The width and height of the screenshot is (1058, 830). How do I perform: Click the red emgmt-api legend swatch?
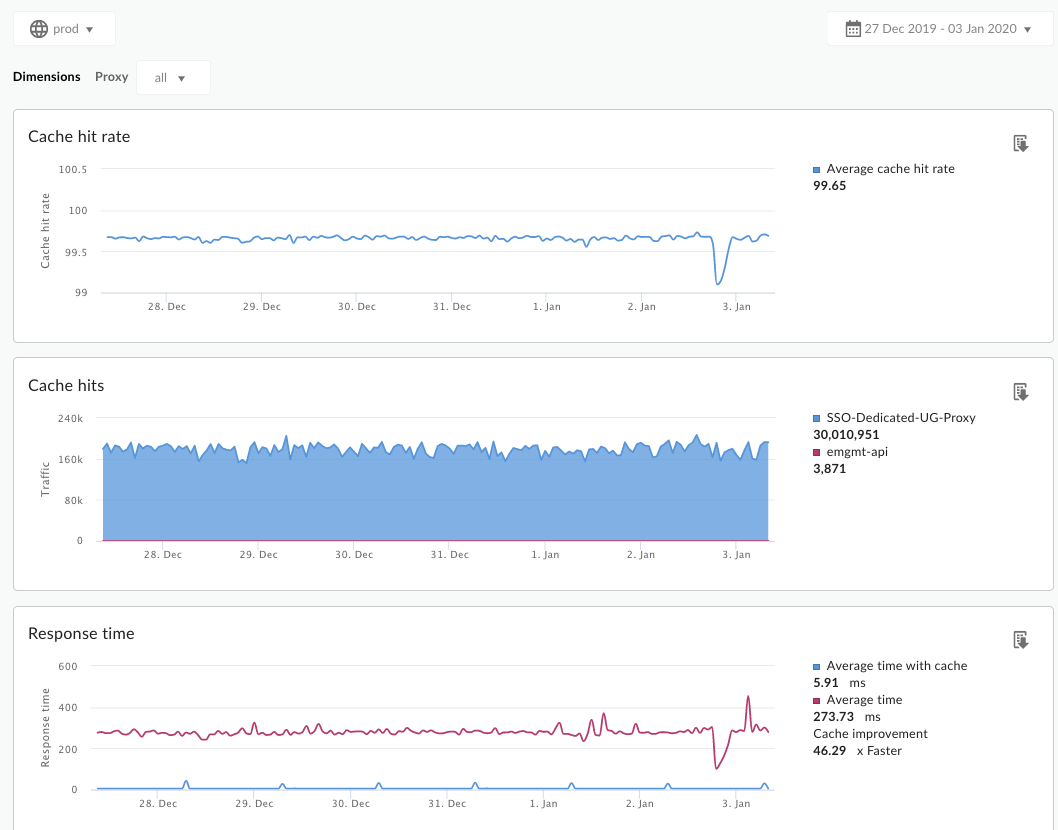coord(817,452)
